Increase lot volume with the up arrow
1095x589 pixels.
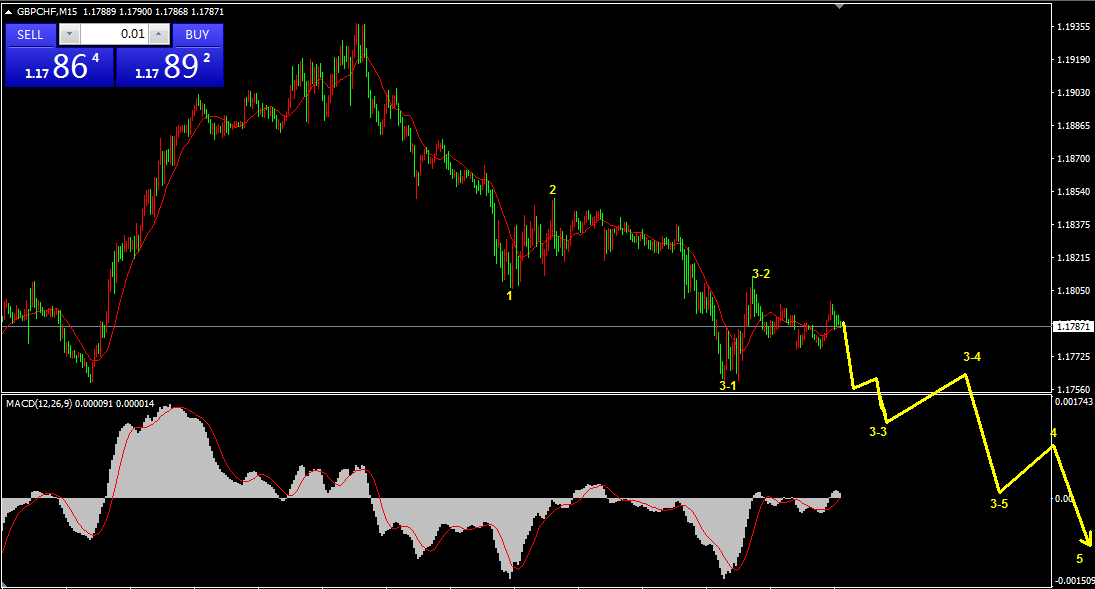(159, 34)
